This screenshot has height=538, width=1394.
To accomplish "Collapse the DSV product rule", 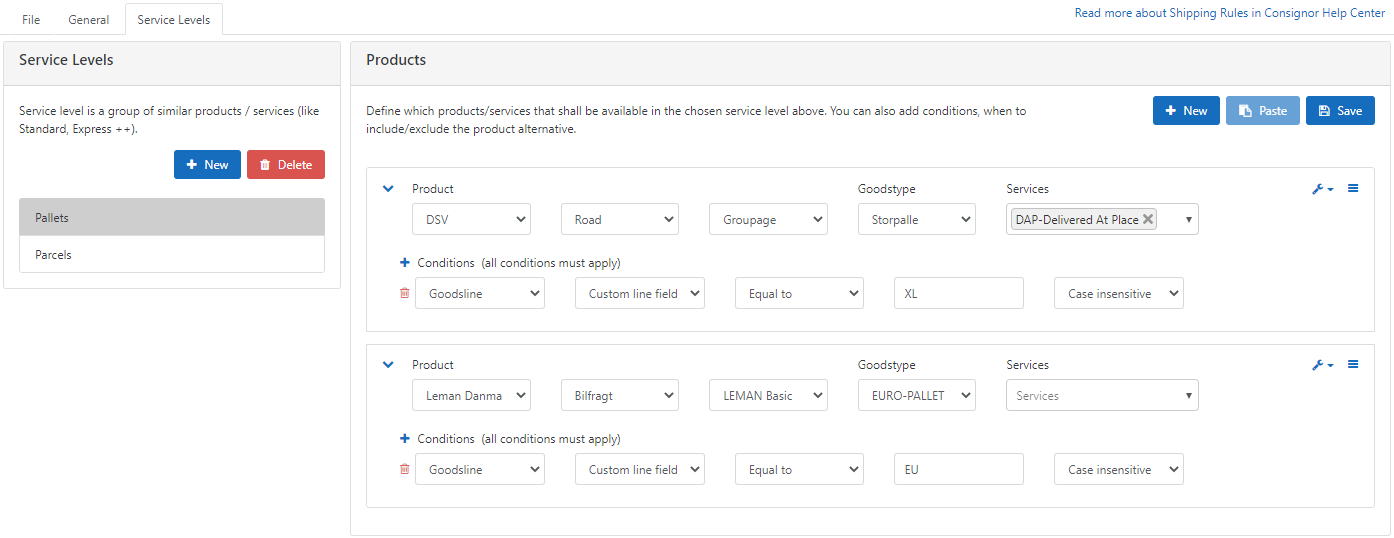I will [x=388, y=189].
